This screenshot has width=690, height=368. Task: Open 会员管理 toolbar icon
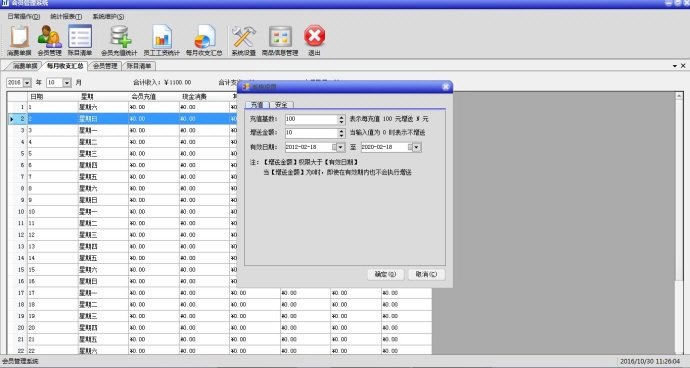coord(49,40)
